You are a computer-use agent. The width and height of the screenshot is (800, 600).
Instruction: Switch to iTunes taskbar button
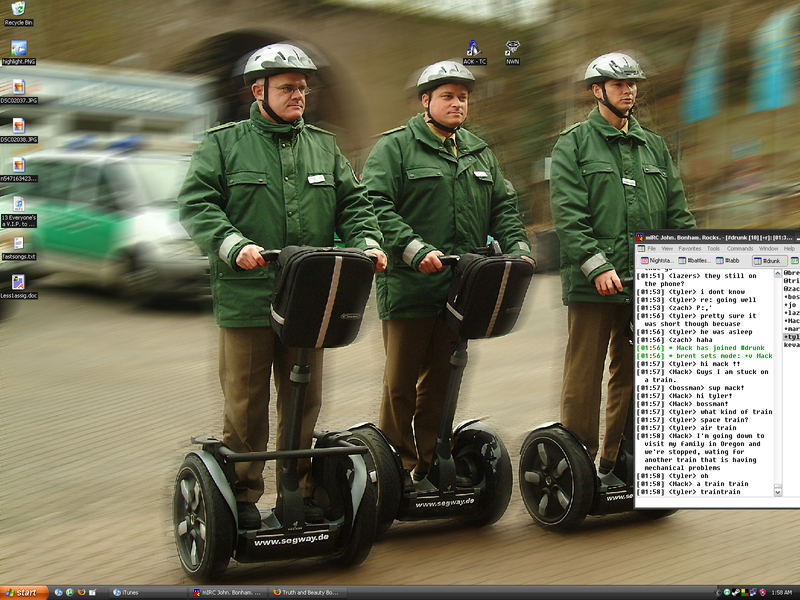149,592
